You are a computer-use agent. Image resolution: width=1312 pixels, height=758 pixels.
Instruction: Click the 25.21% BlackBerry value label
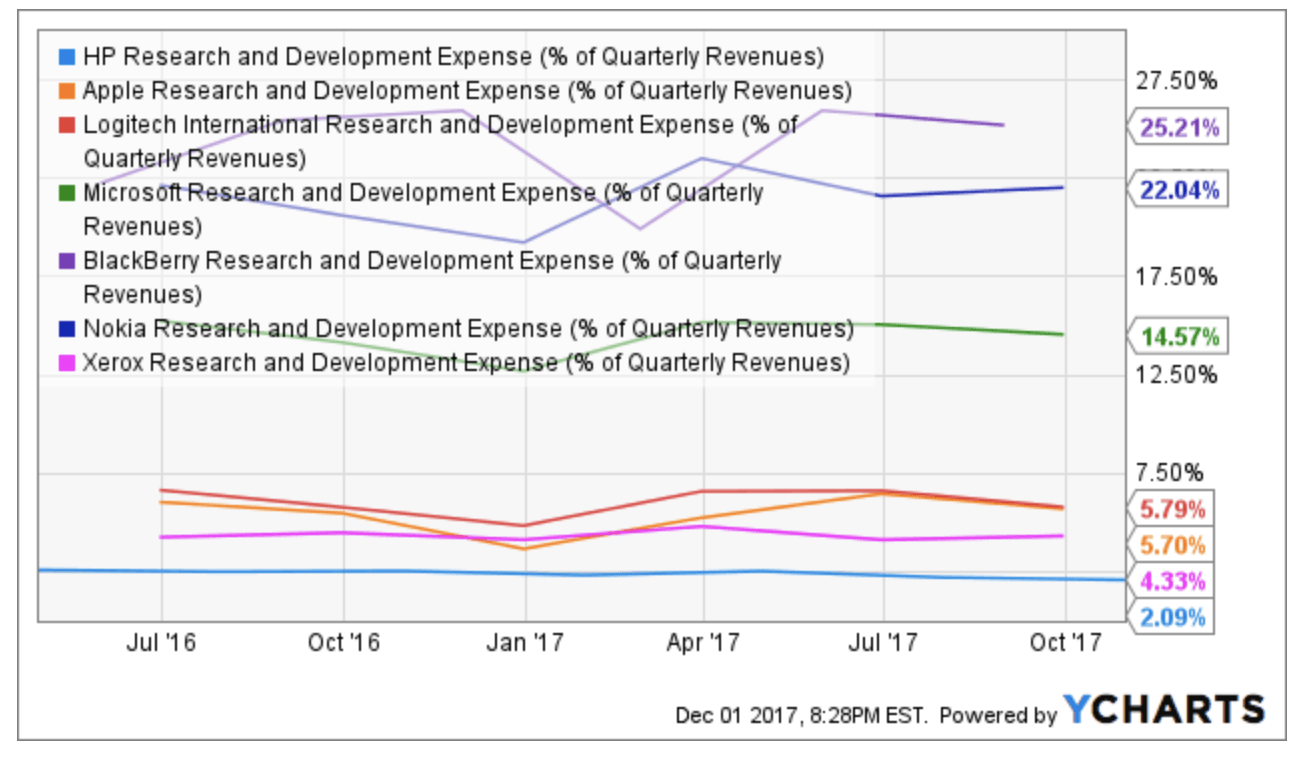coord(1179,128)
